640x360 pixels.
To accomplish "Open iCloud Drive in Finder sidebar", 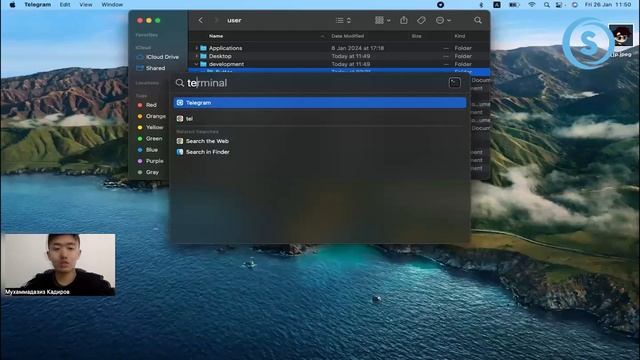I will 158,57.
